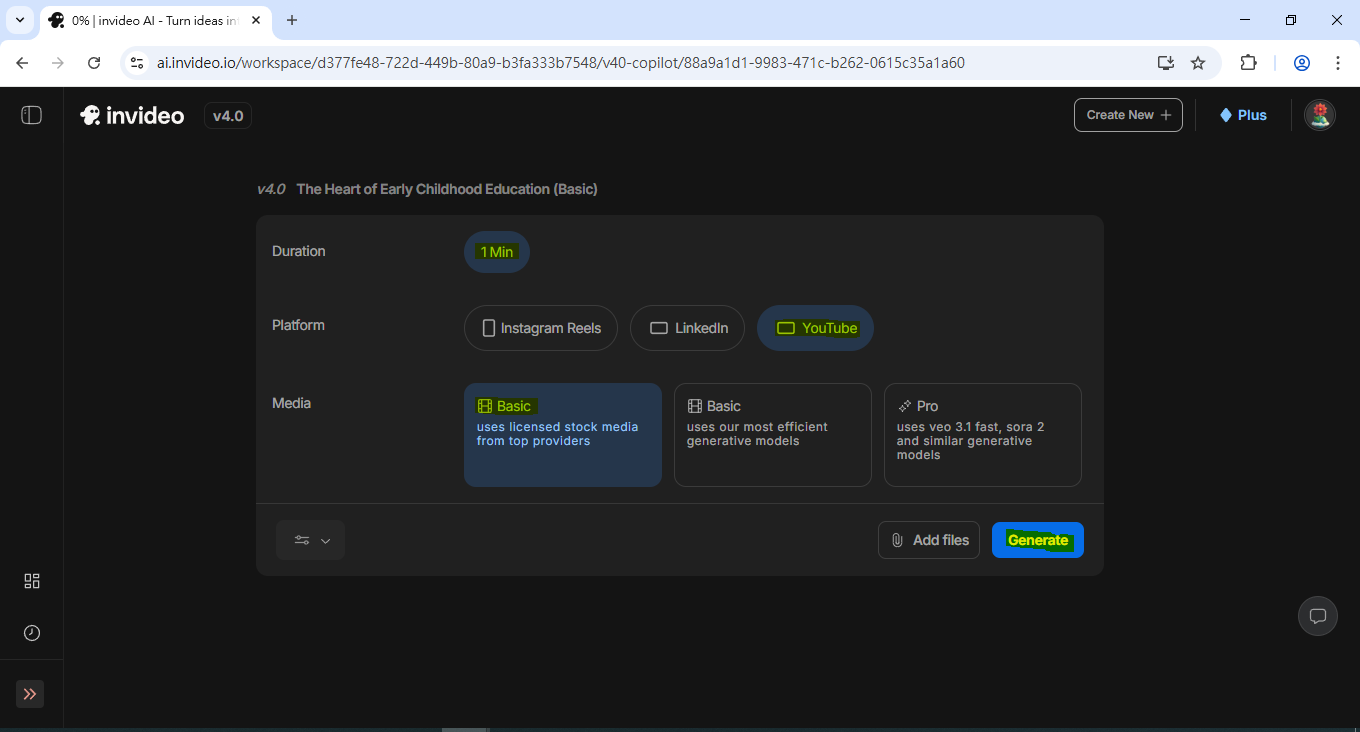Expand sidebar with double-chevron icon
Image resolution: width=1360 pixels, height=732 pixels.
coord(30,694)
